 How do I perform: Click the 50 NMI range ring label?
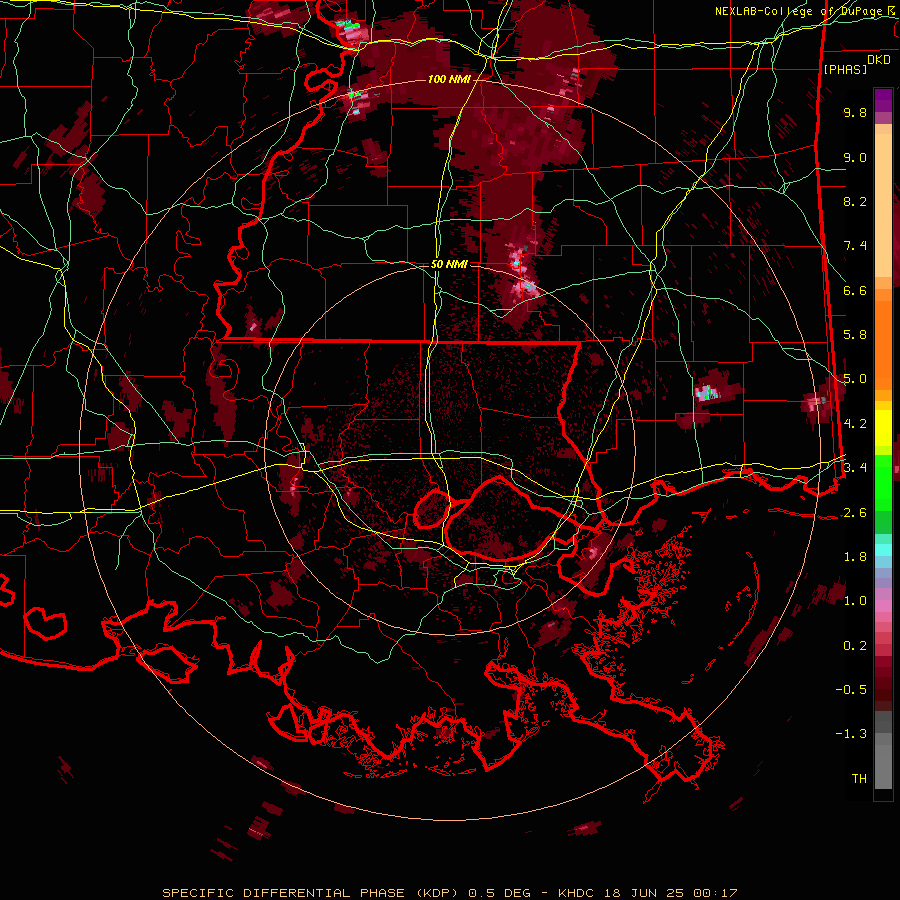pyautogui.click(x=449, y=264)
